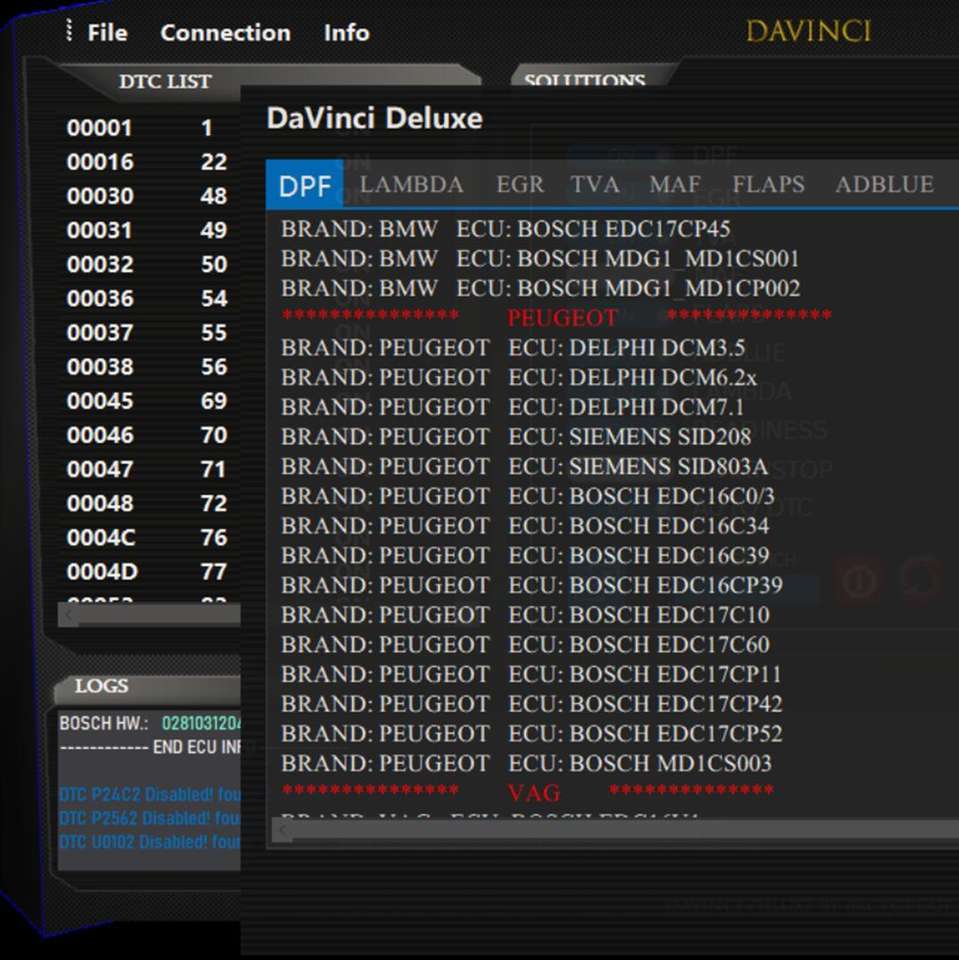Click left arrow of DTC list scrollbar
959x960 pixels.
tap(69, 615)
